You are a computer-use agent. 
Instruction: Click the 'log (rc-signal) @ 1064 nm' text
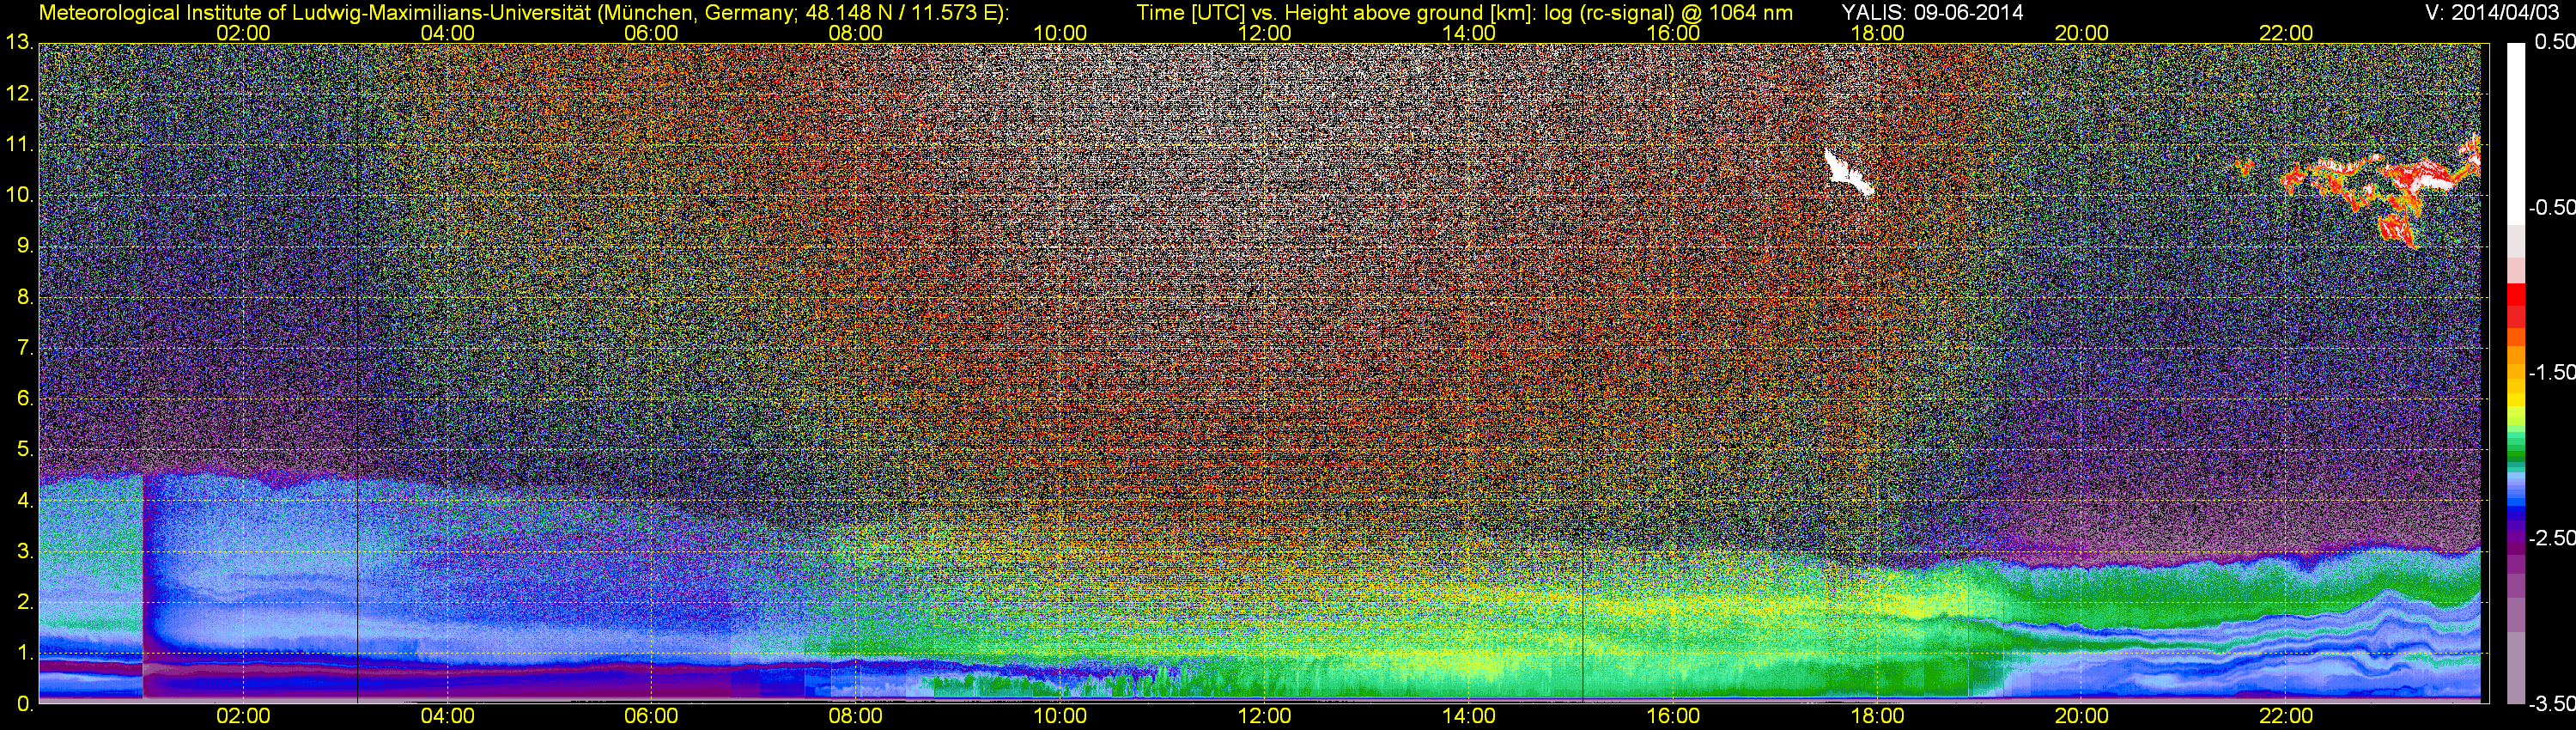coord(1669,12)
